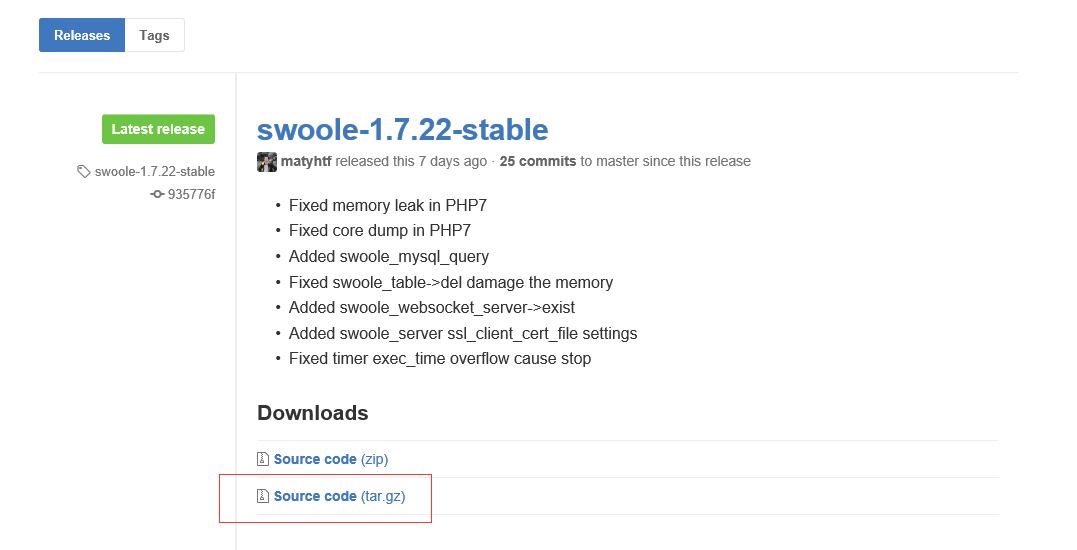Download Source code (tar.gz)
1077x550 pixels.
pos(339,496)
